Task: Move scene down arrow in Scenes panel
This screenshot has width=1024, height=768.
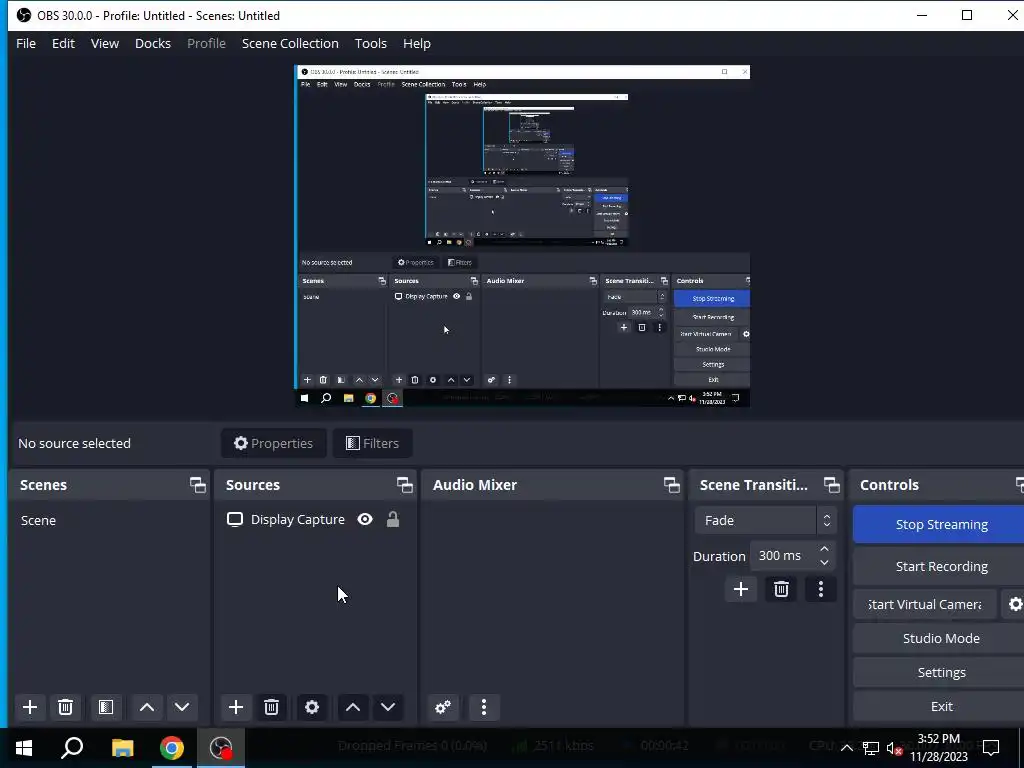Action: [182, 707]
